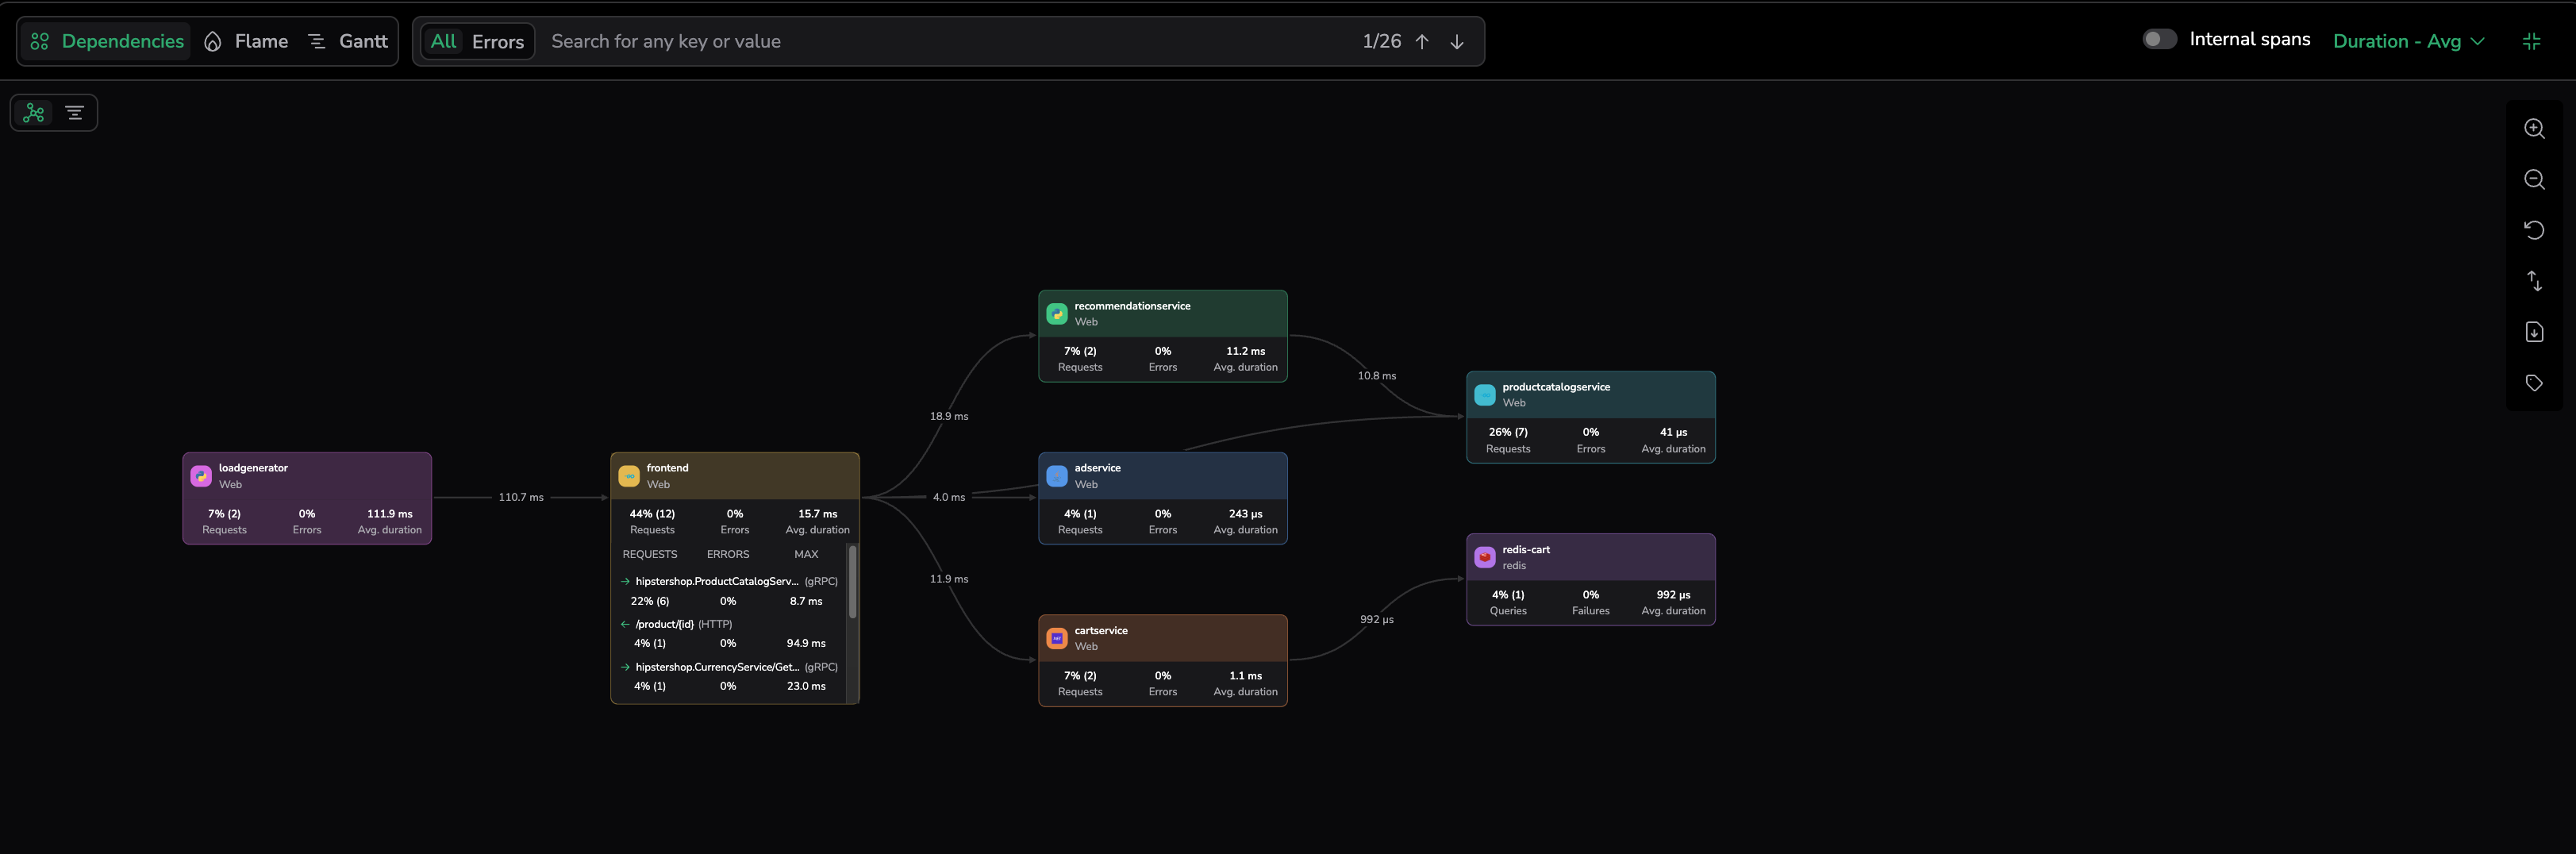Click the download graph icon
The height and width of the screenshot is (854, 2576).
click(x=2533, y=332)
